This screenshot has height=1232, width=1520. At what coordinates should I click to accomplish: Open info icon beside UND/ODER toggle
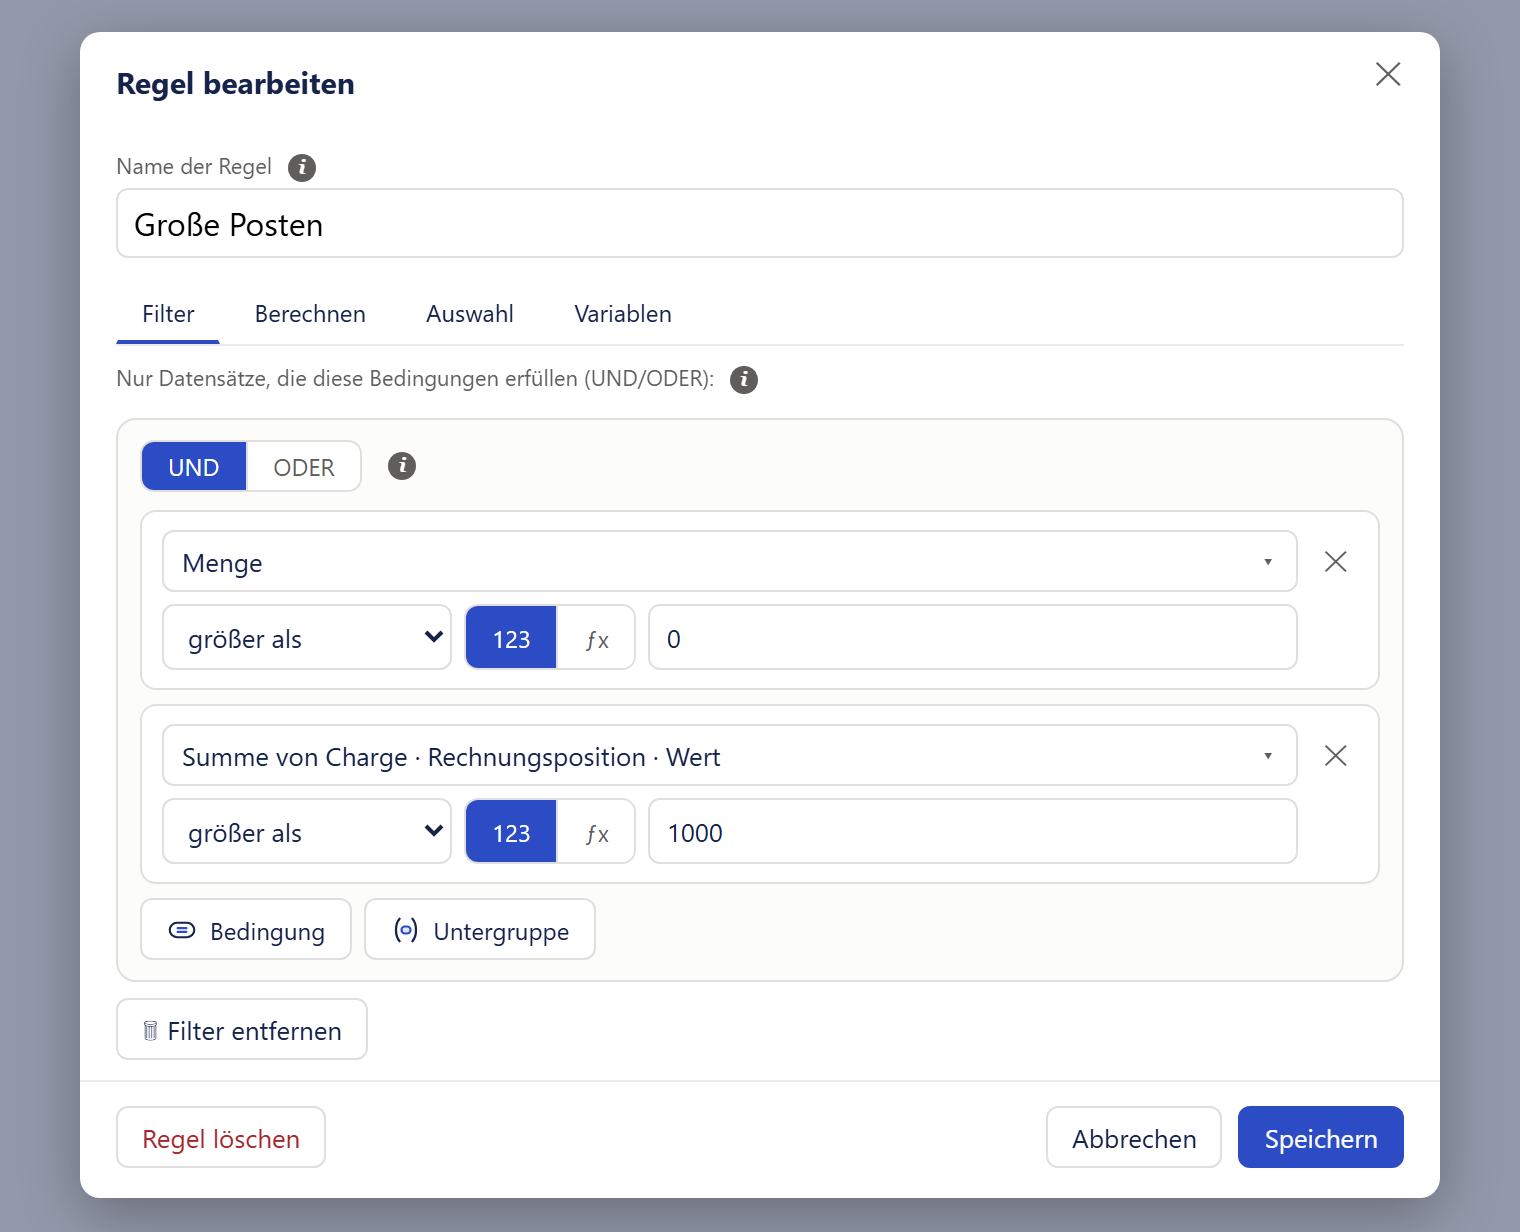(x=402, y=466)
